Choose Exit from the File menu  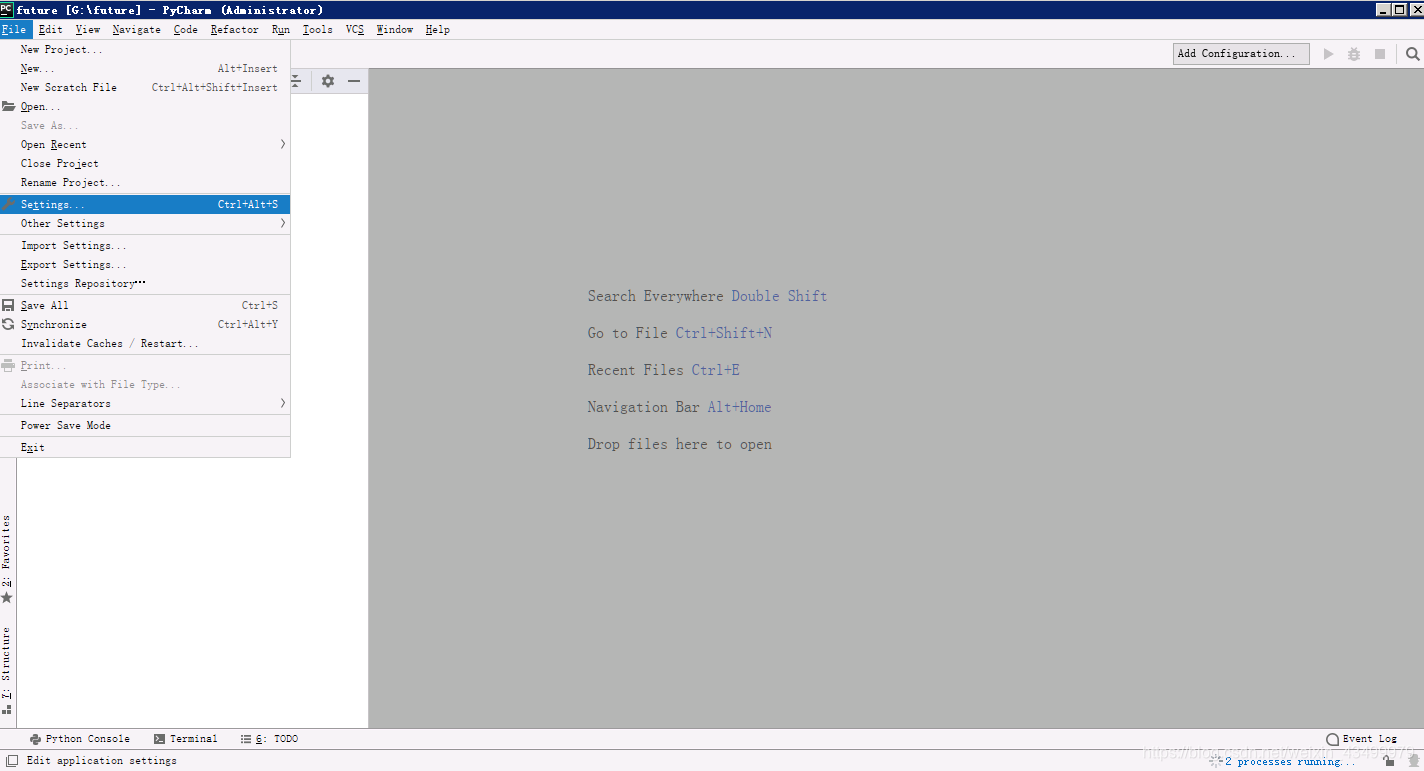tap(145, 447)
